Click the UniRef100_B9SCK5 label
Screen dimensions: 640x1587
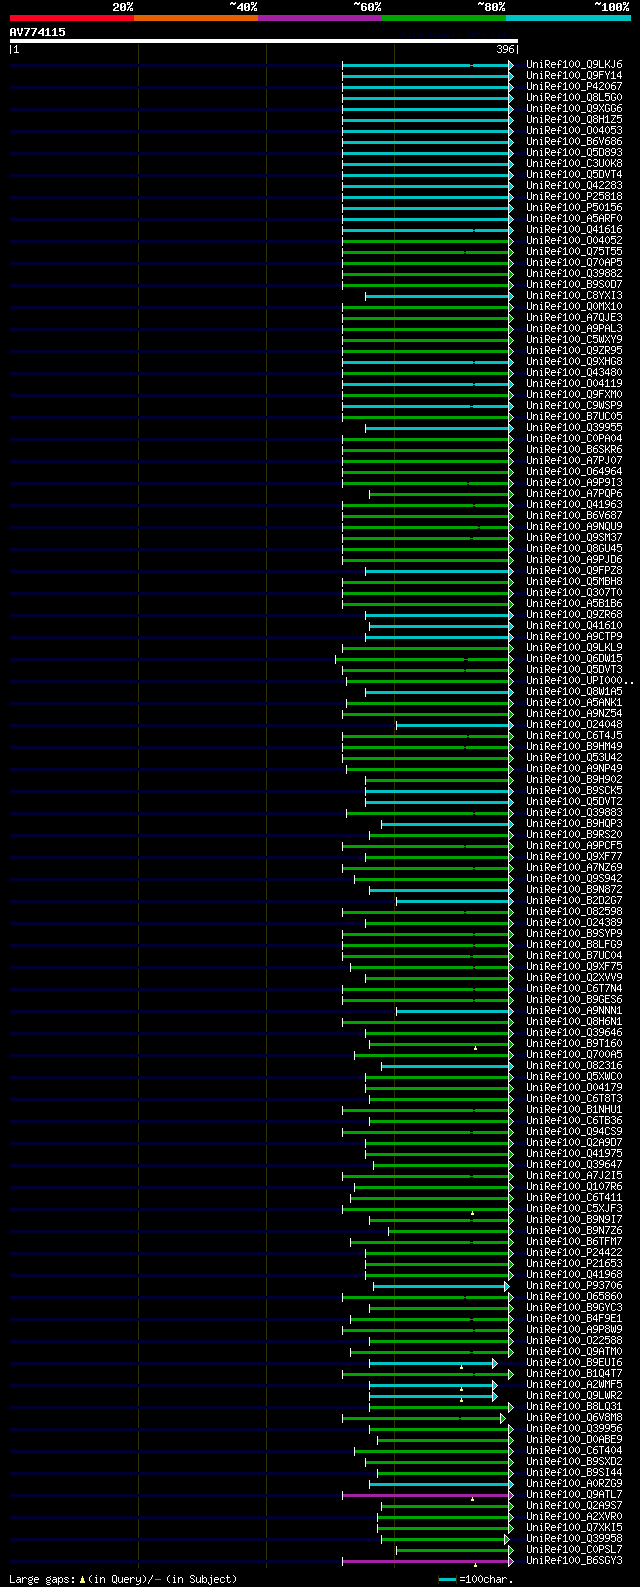574,790
